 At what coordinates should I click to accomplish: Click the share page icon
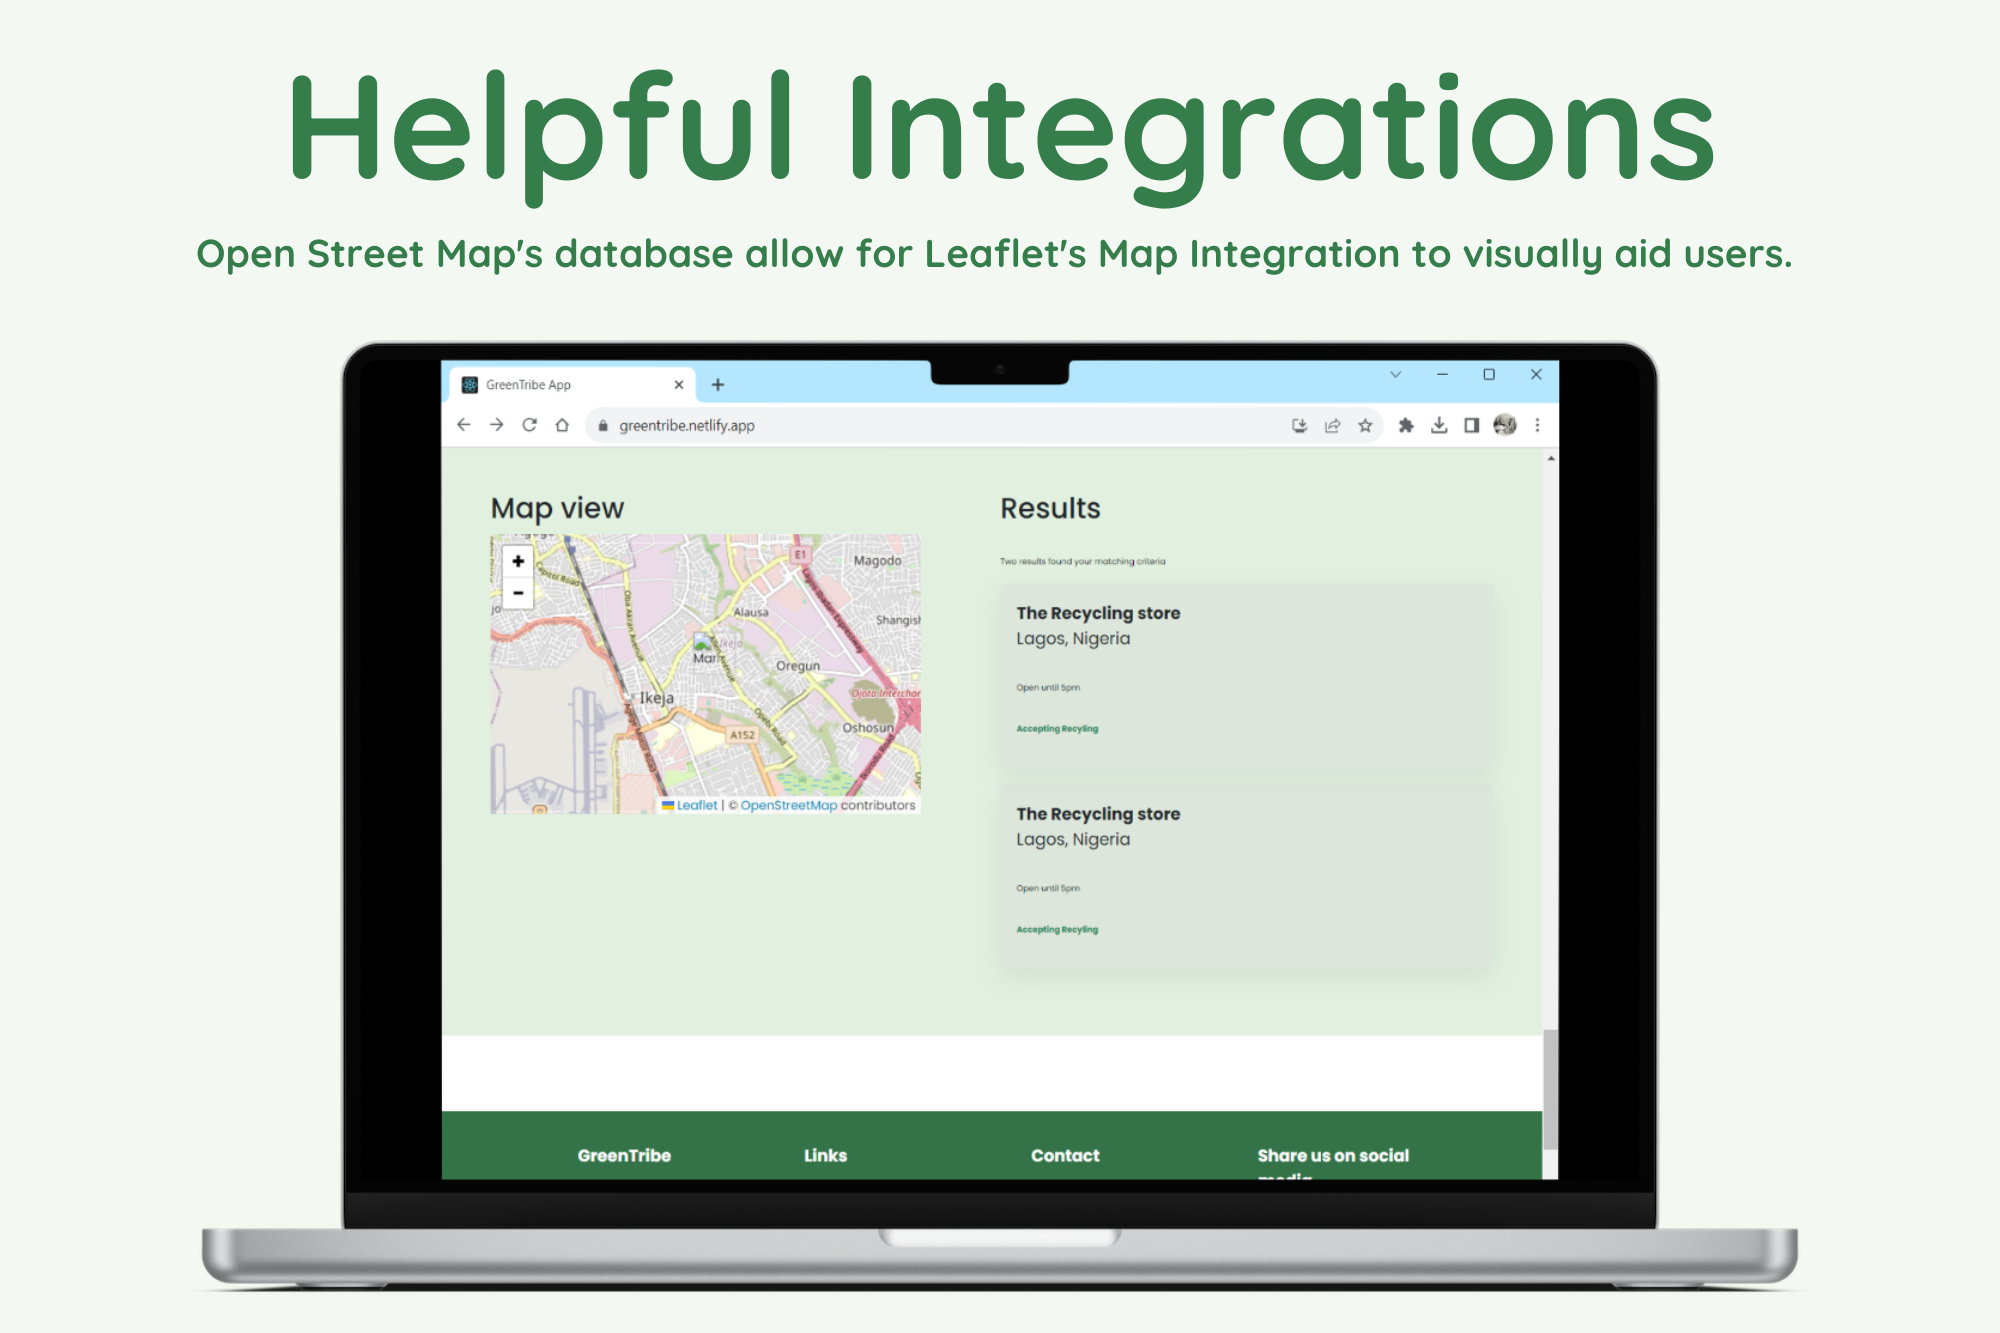(1332, 426)
